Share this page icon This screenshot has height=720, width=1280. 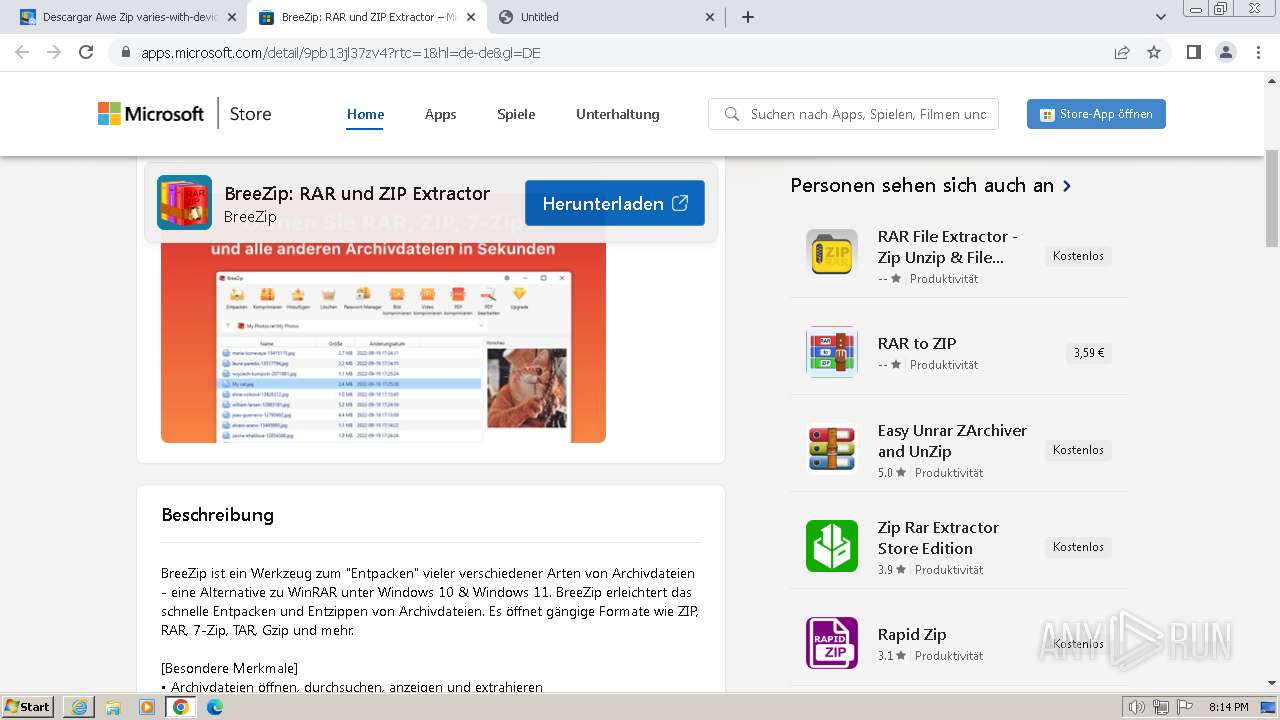click(x=1122, y=52)
